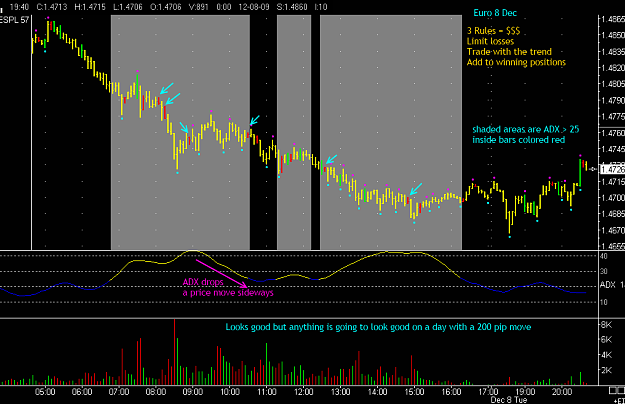The image size is (625, 404).
Task: Select the high value H:1.4715
Action: click(90, 7)
